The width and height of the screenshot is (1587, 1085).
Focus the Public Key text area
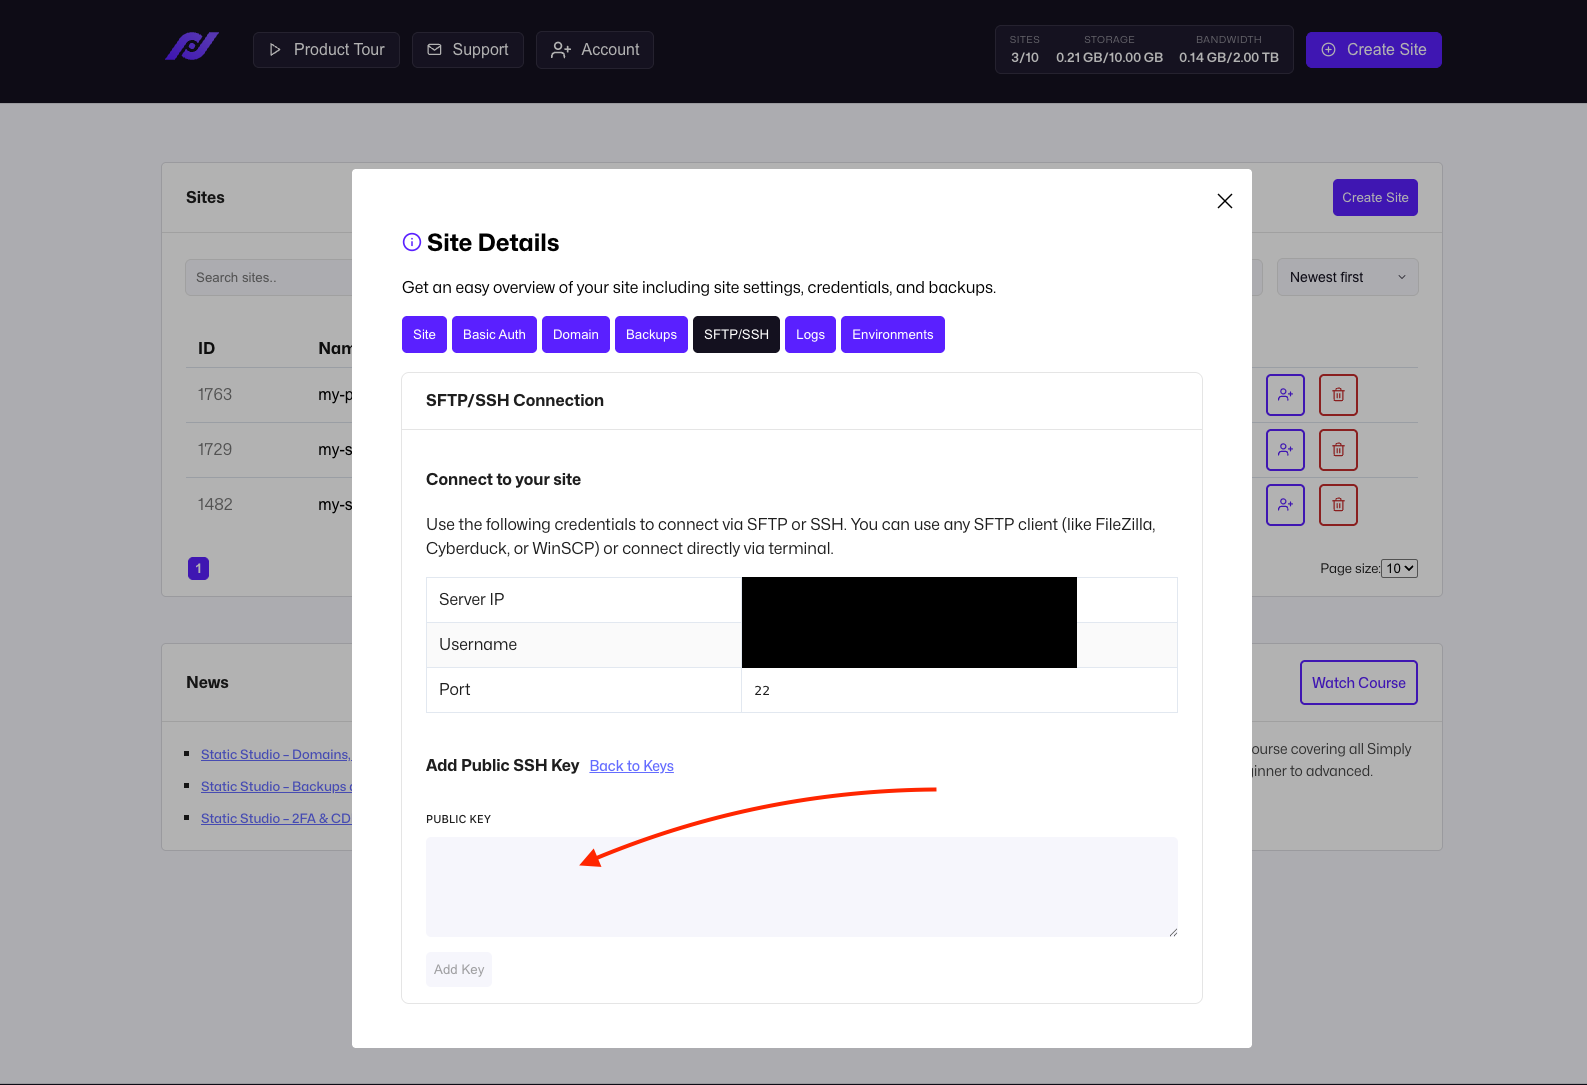tap(802, 887)
